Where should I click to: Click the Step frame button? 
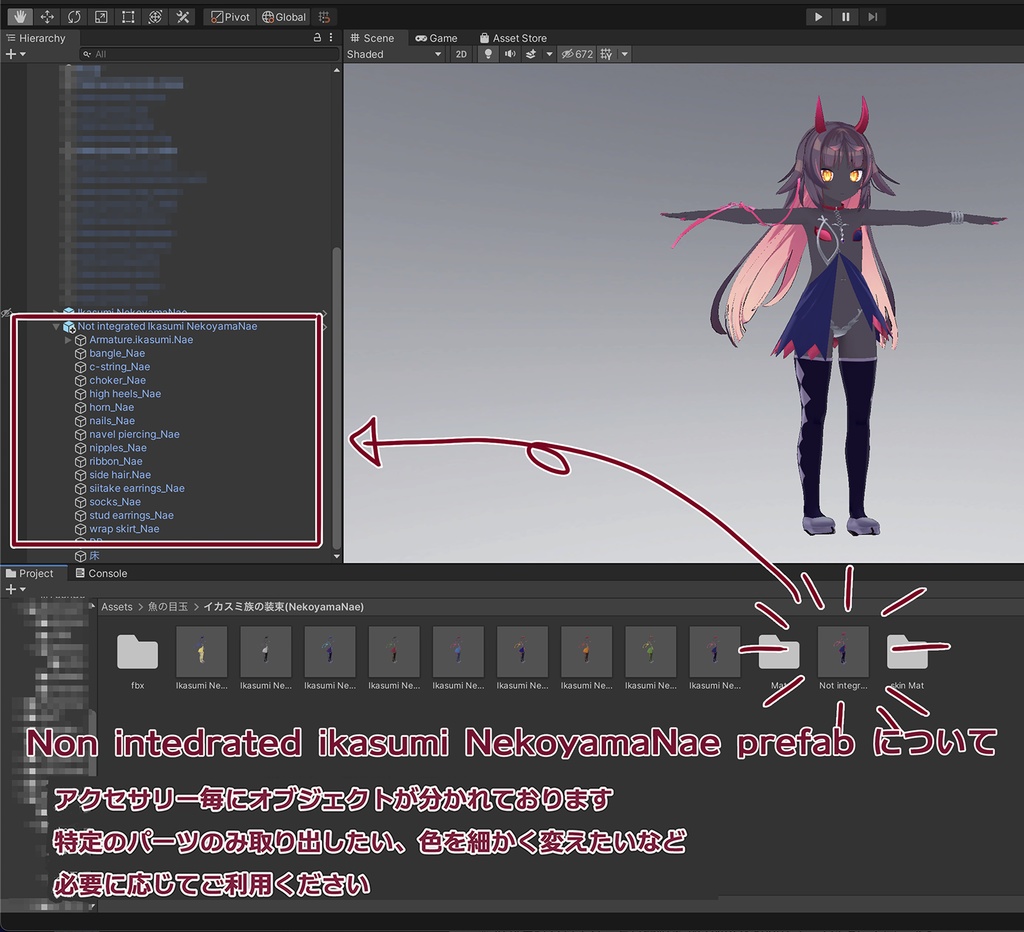[x=872, y=17]
